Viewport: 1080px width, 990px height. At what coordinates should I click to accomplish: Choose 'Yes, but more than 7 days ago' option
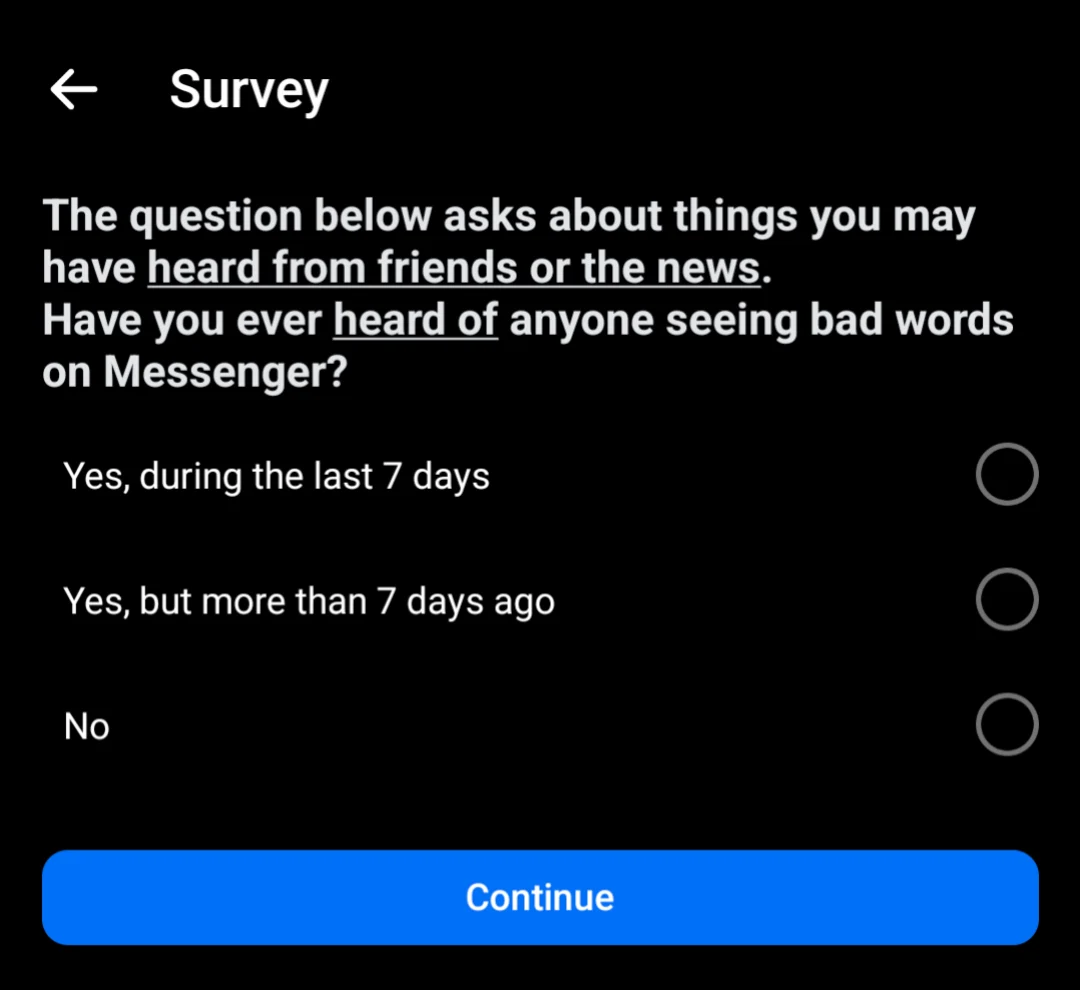(1006, 599)
